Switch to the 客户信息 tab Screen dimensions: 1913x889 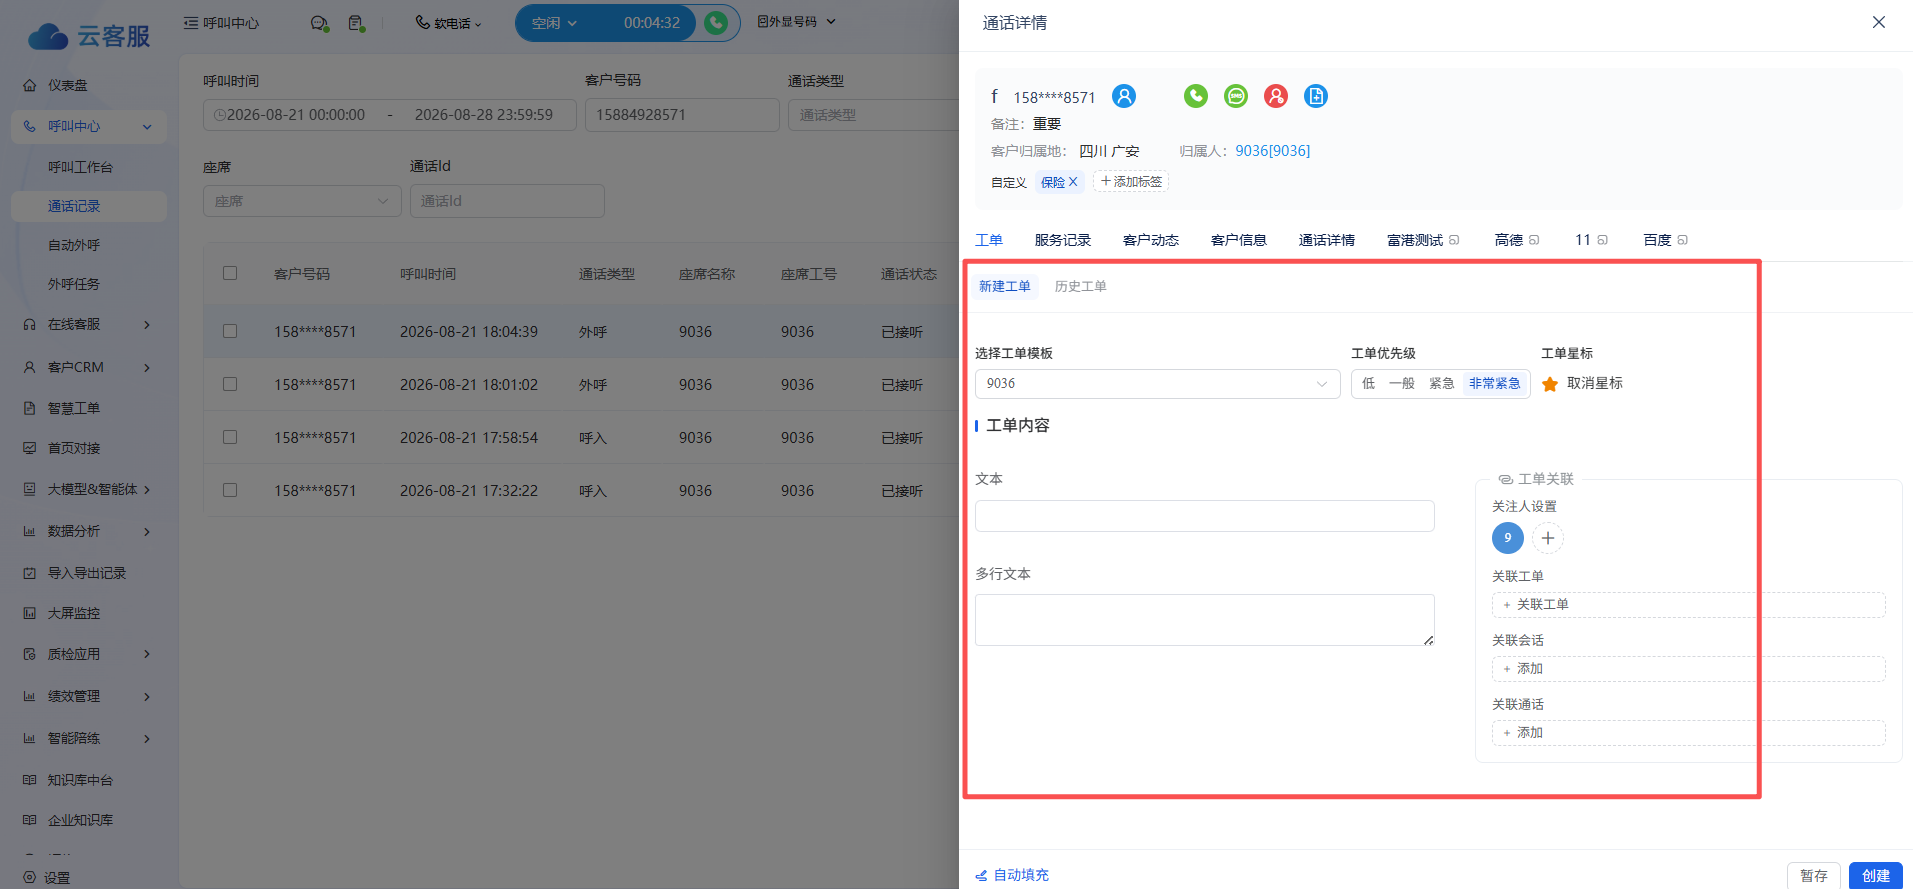[x=1238, y=240]
